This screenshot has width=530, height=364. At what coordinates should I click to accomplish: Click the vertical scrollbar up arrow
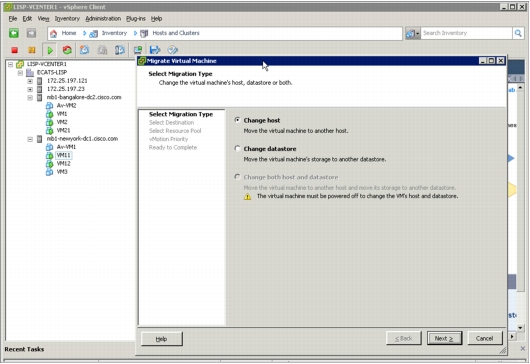tap(520, 88)
